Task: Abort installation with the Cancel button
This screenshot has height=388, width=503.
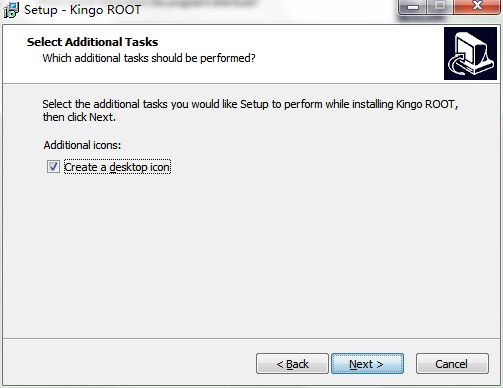Action: point(452,364)
